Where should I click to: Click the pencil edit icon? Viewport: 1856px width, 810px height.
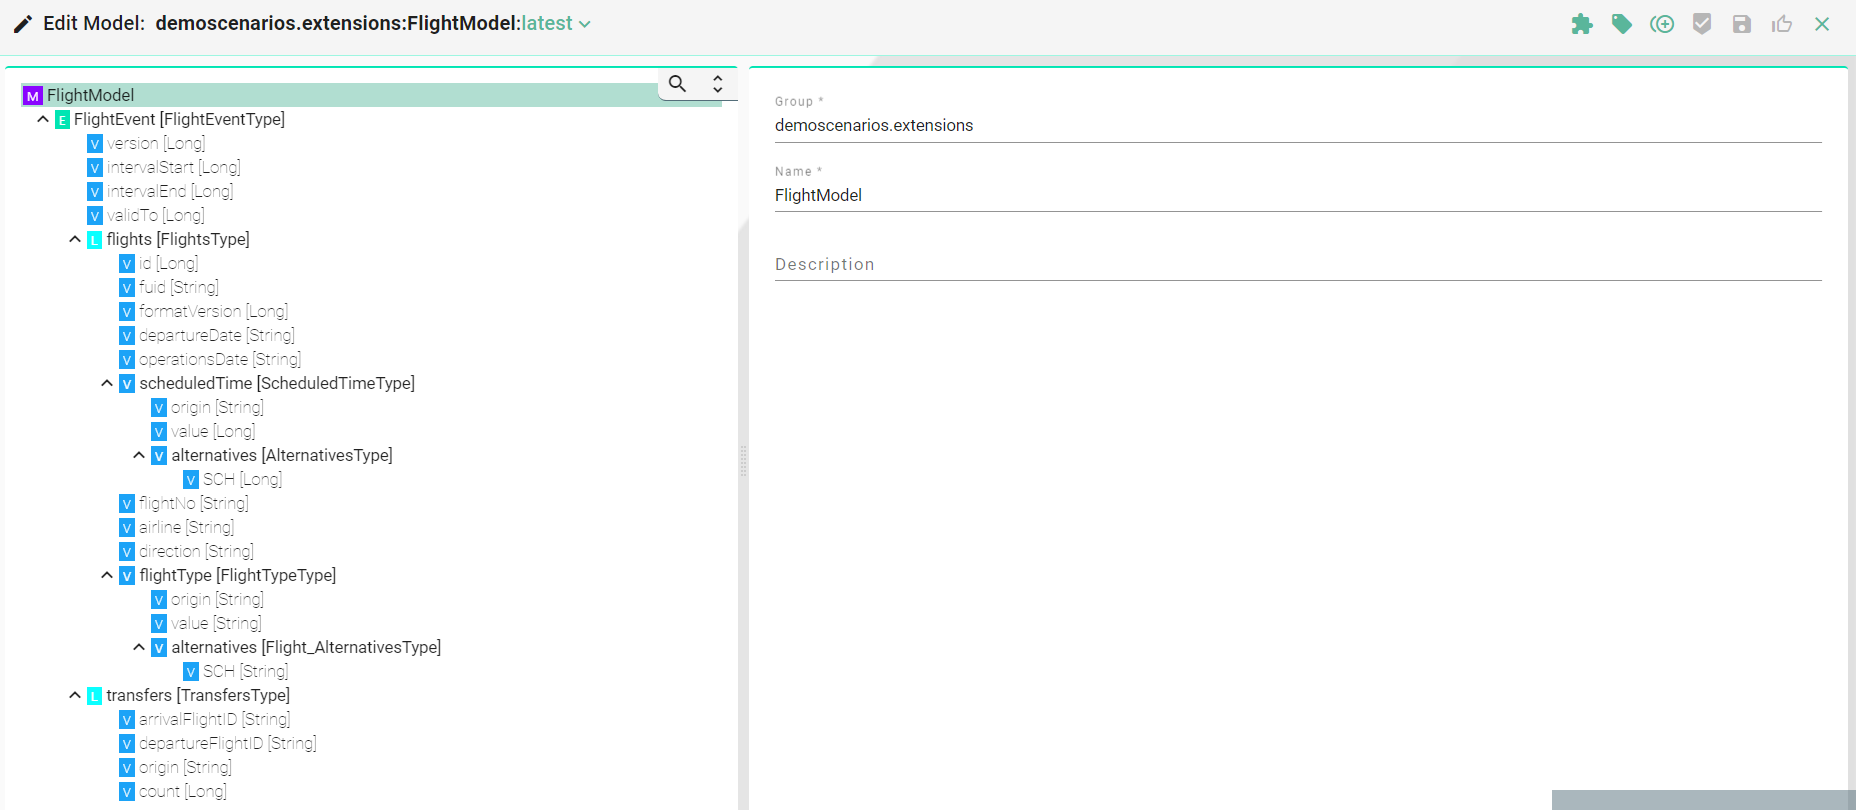click(22, 24)
